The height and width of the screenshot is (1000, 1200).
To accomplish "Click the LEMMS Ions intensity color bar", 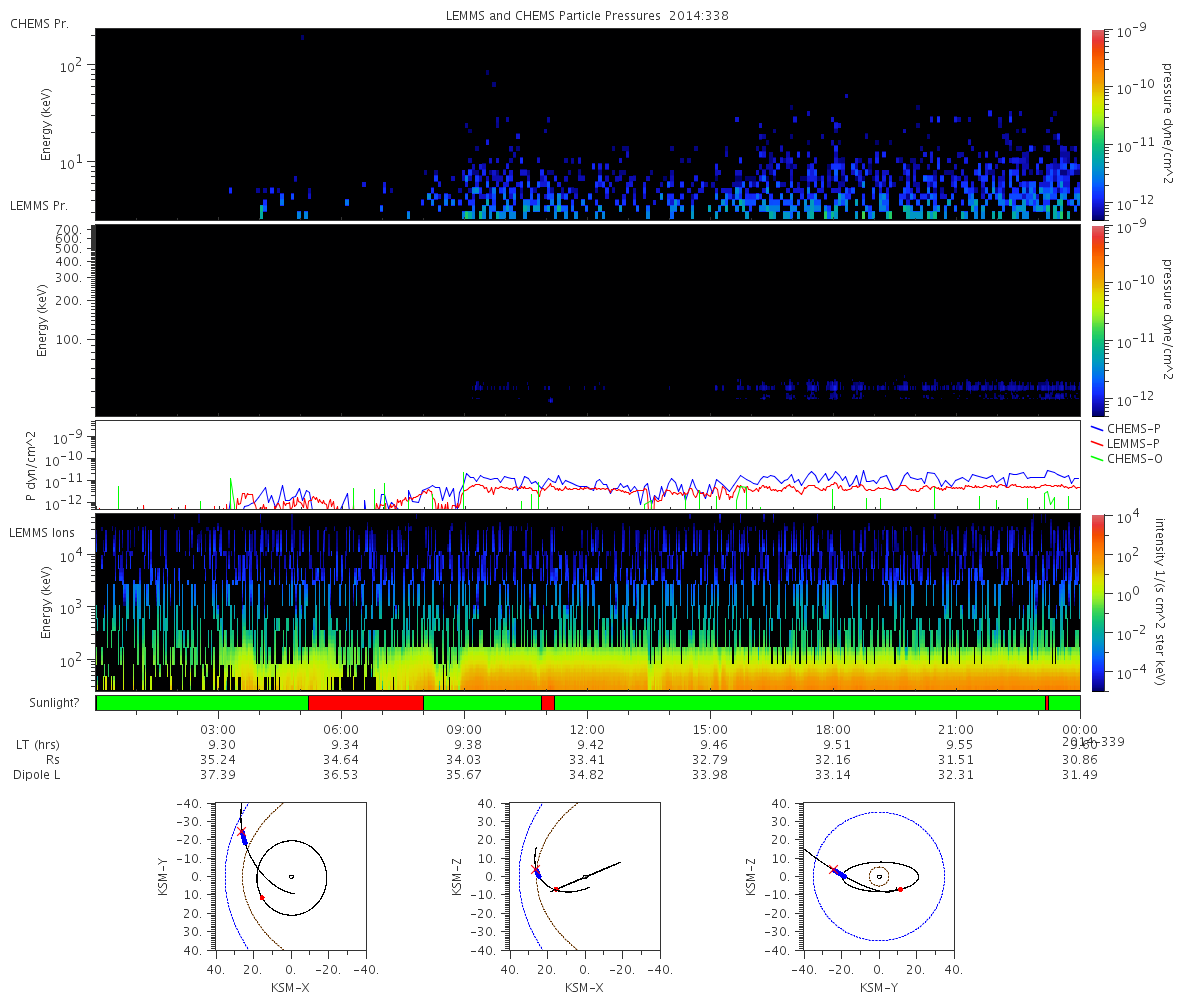I will click(x=1098, y=602).
